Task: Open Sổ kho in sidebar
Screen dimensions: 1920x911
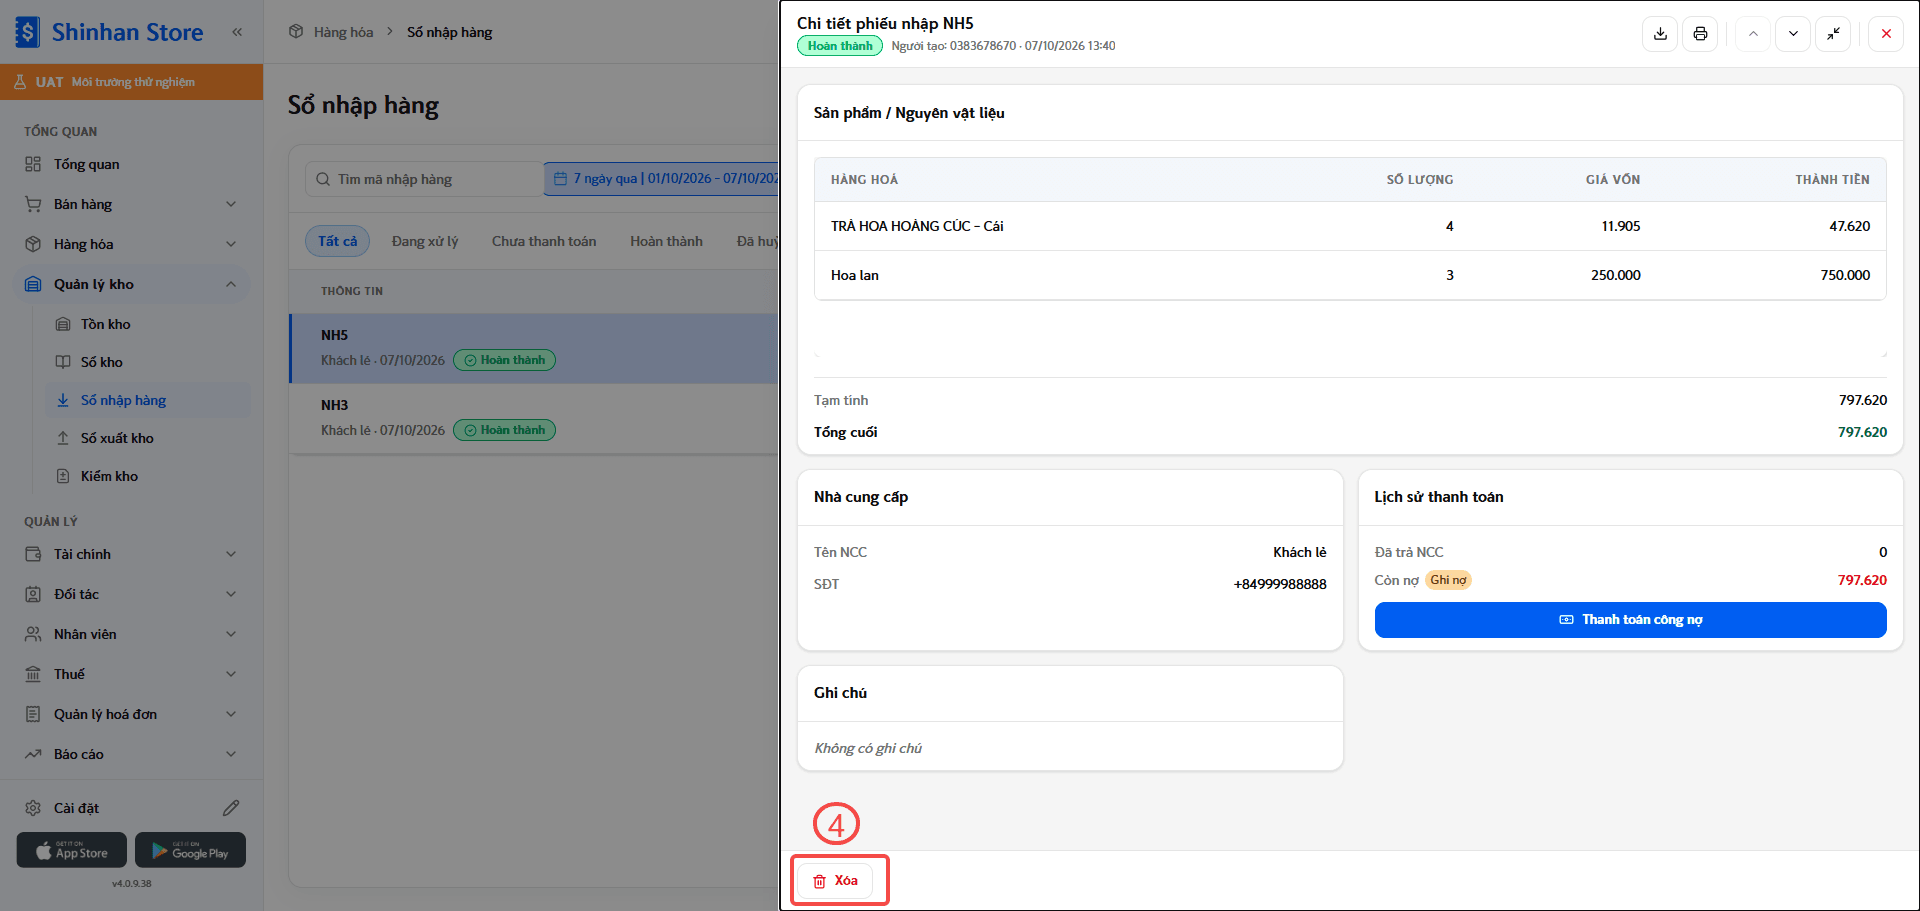Action: point(148,362)
